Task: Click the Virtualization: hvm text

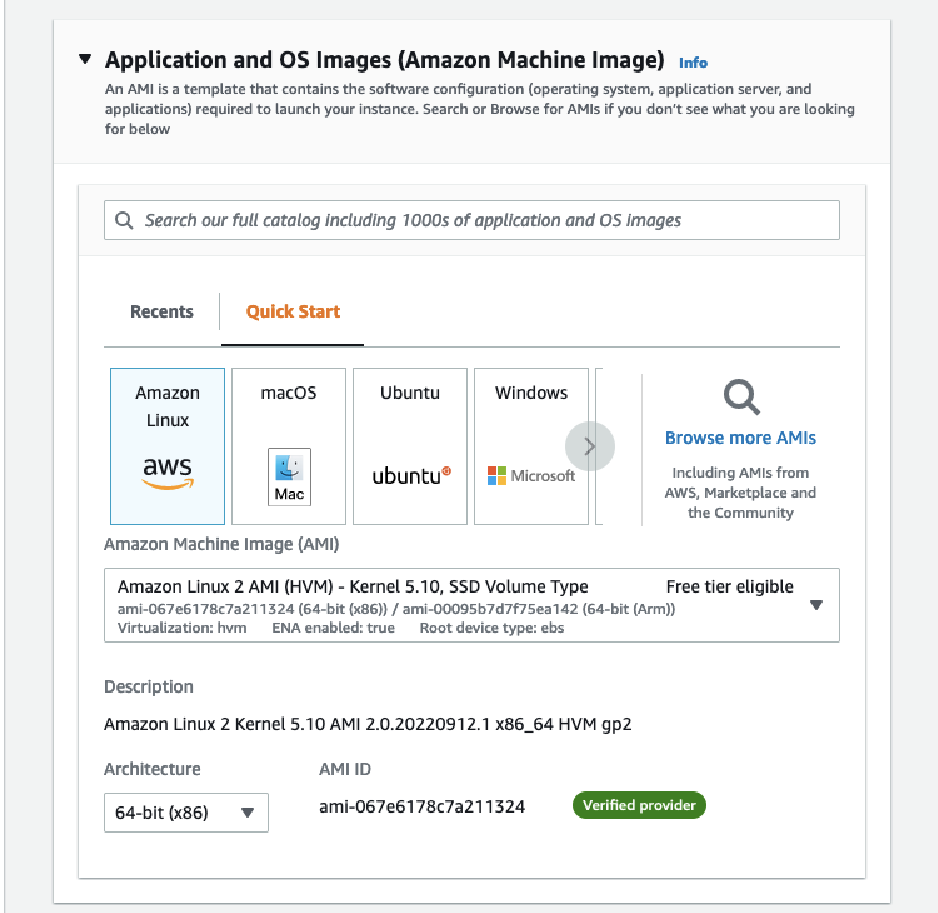Action: [182, 628]
